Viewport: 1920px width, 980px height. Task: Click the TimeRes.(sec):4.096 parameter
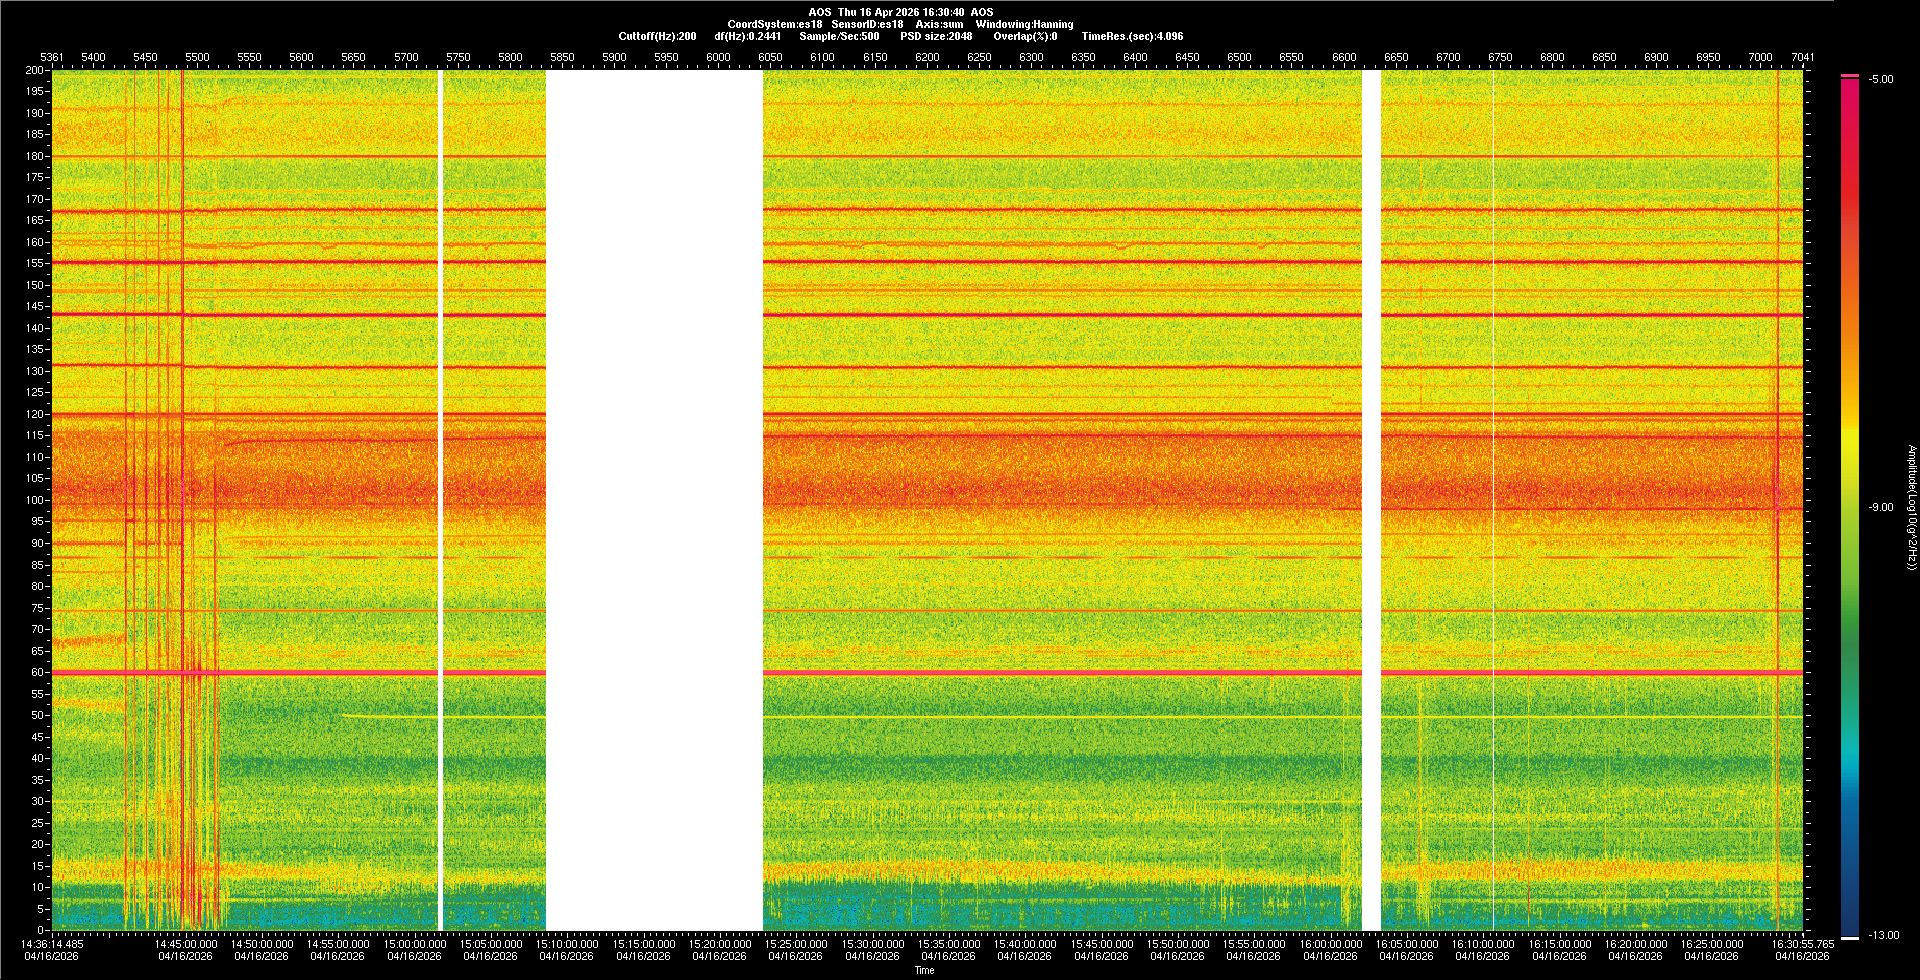[x=1132, y=36]
